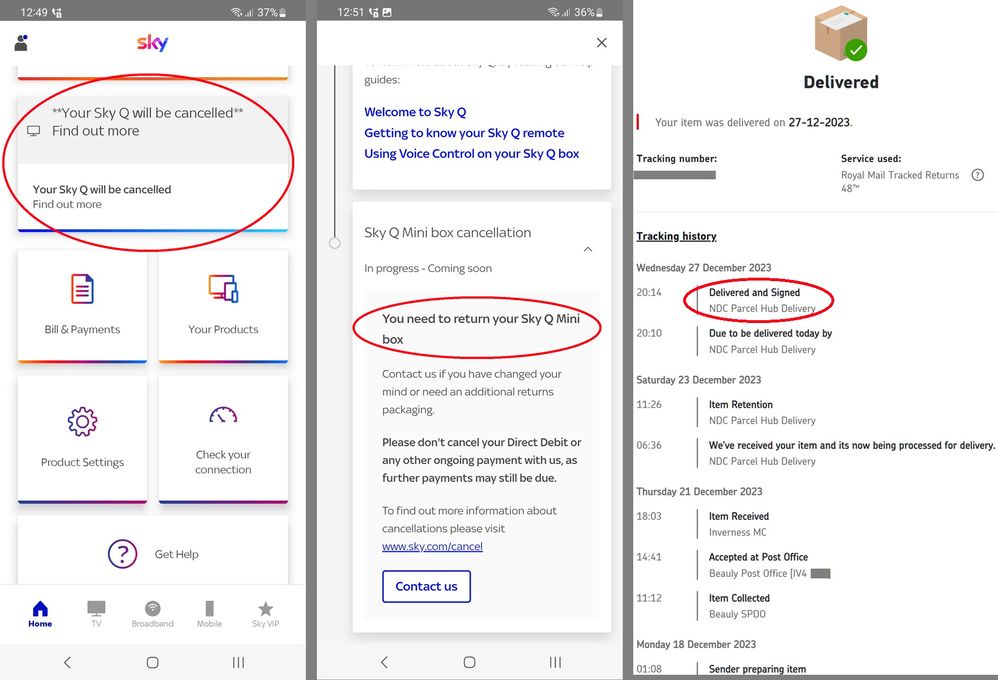
Task: Open Welcome to Sky Q guide link
Action: click(x=415, y=112)
